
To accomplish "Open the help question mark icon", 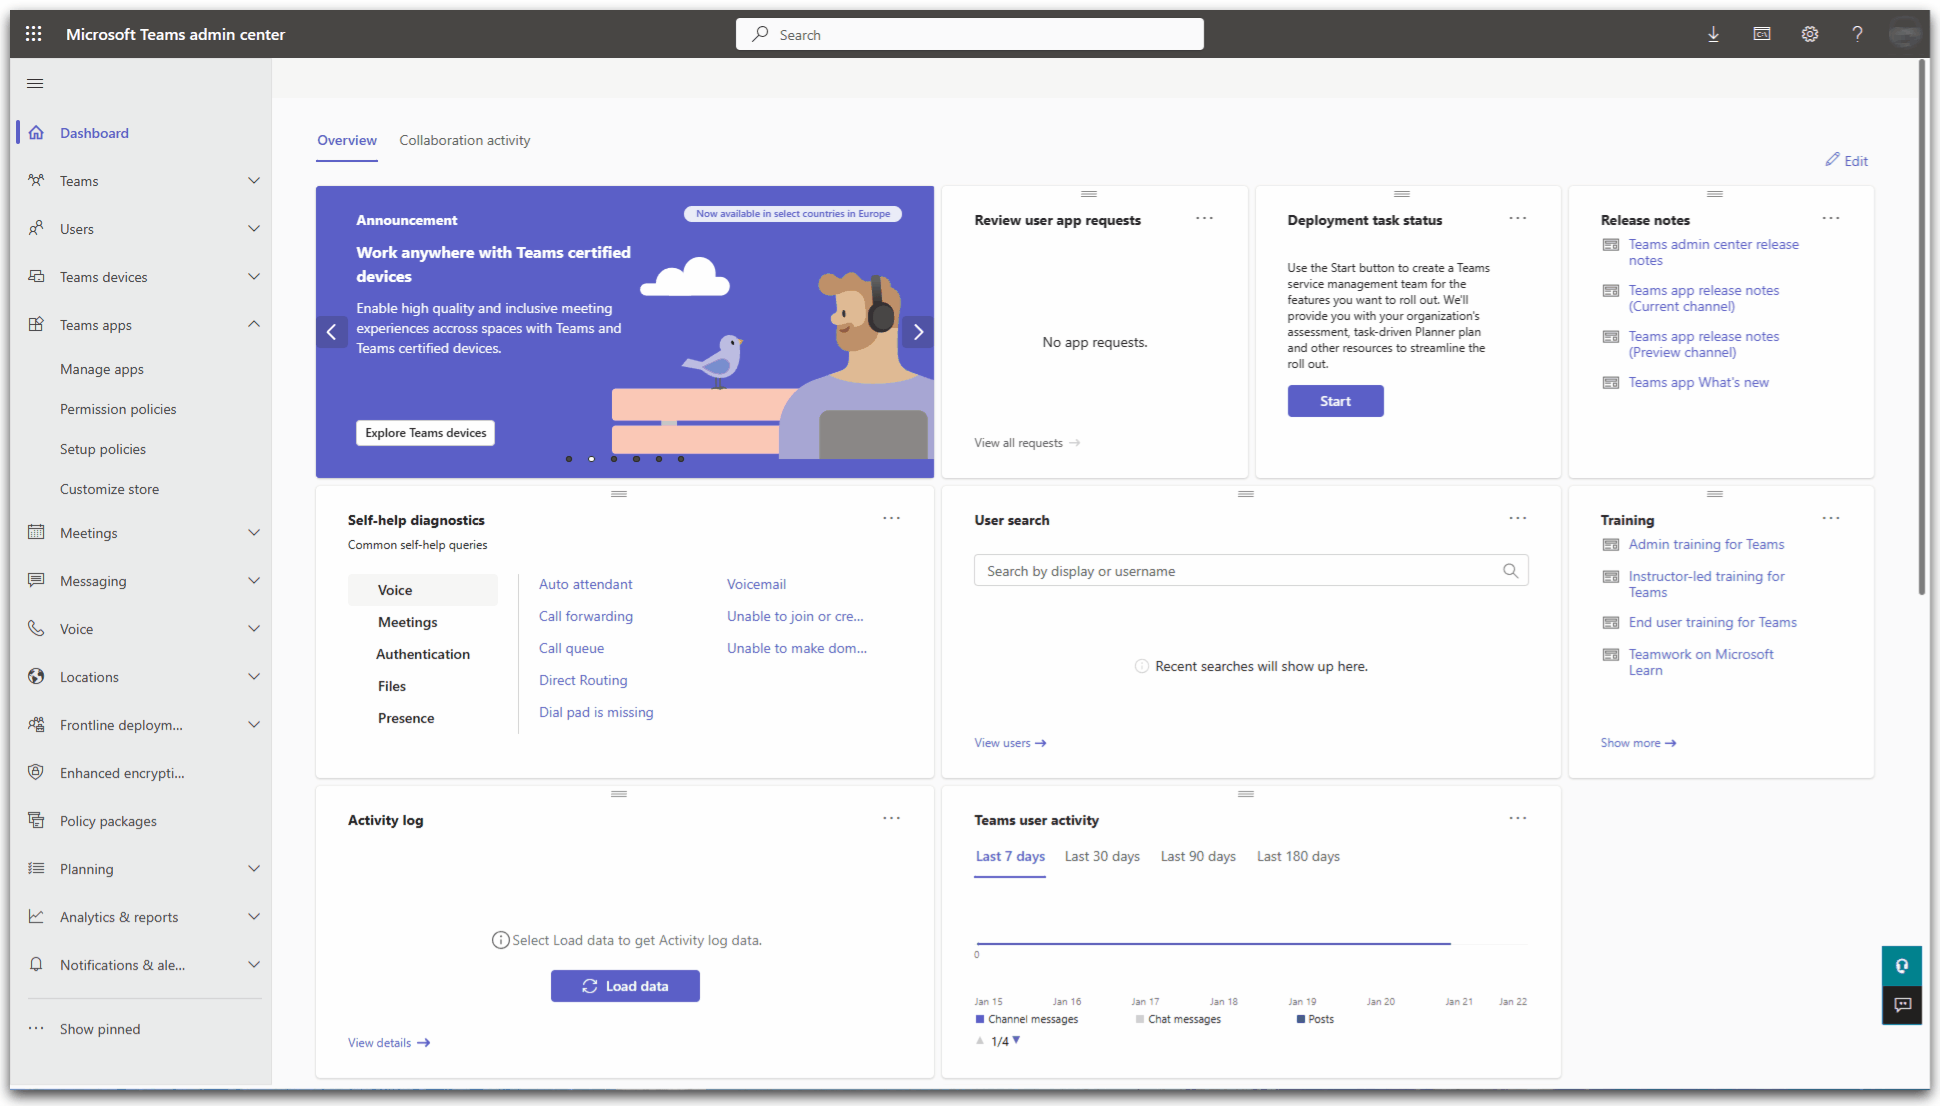I will (1857, 34).
